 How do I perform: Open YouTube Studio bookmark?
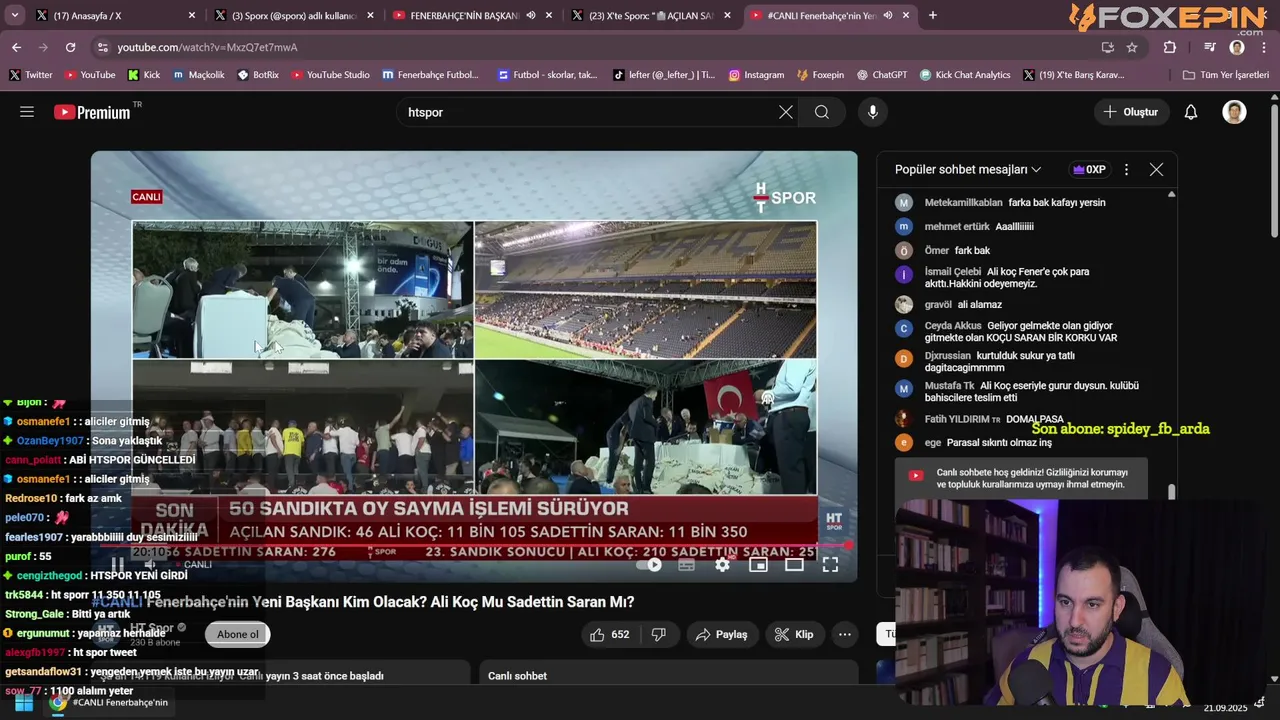click(330, 75)
